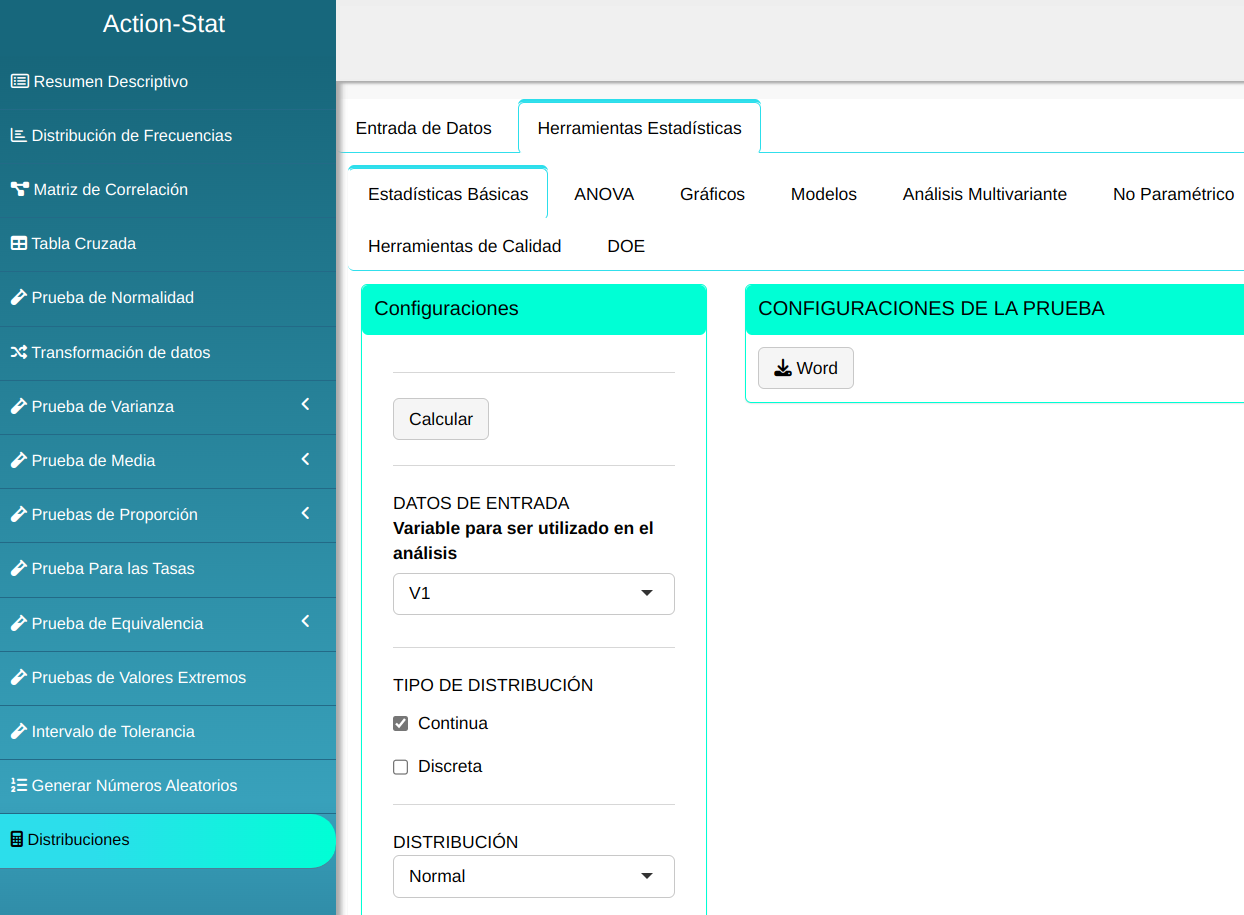Expand the Prueba de Varianza submenu chevron
The height and width of the screenshot is (915, 1244).
click(305, 405)
